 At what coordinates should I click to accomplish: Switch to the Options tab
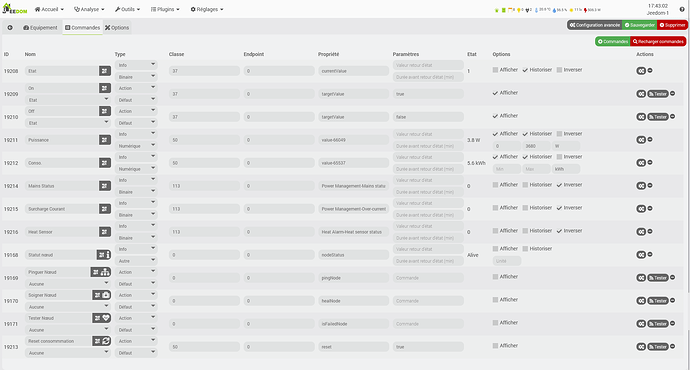pyautogui.click(x=117, y=28)
